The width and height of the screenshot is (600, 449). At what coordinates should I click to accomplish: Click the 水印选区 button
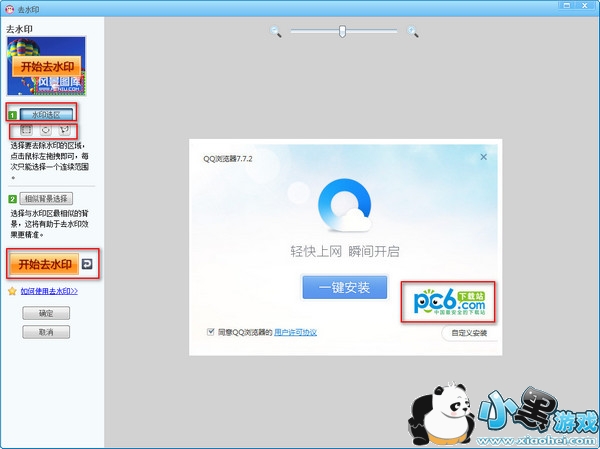point(46,114)
